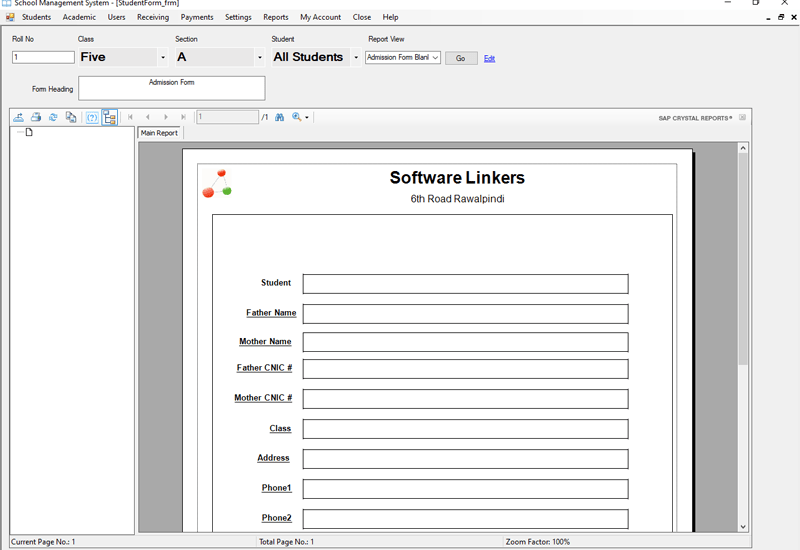
Task: Click the Student label in form
Action: pyautogui.click(x=276, y=283)
